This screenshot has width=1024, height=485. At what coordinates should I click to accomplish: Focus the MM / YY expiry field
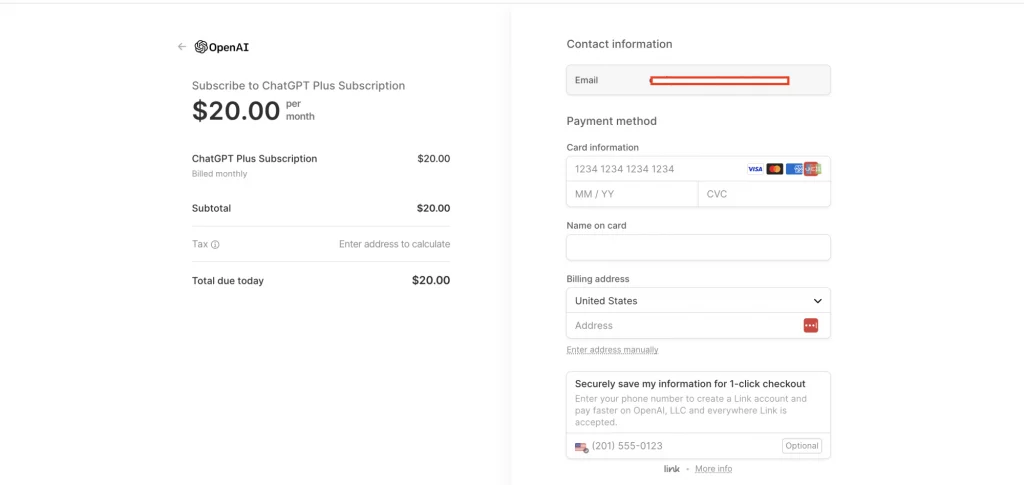(x=632, y=195)
